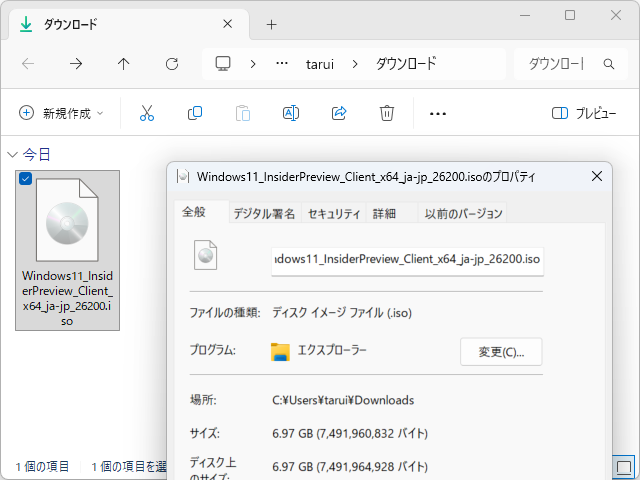Screen dimensions: 640x480
Task: Switch to the デジタル署名 tab
Action: click(x=264, y=213)
